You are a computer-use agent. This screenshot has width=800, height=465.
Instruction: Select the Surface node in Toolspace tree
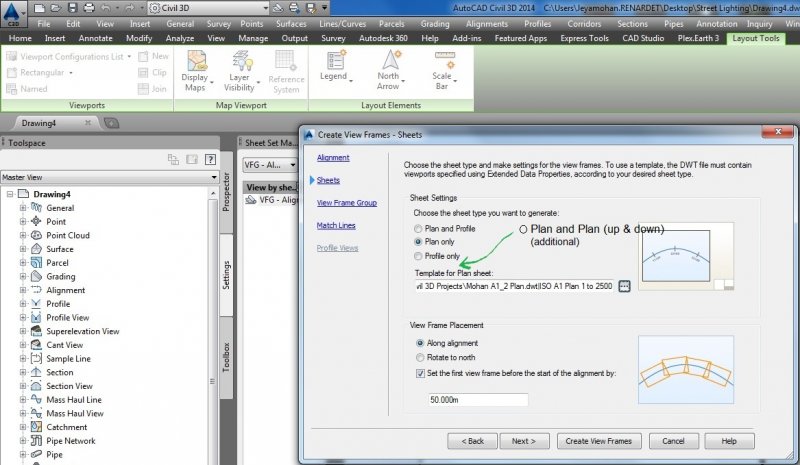60,249
